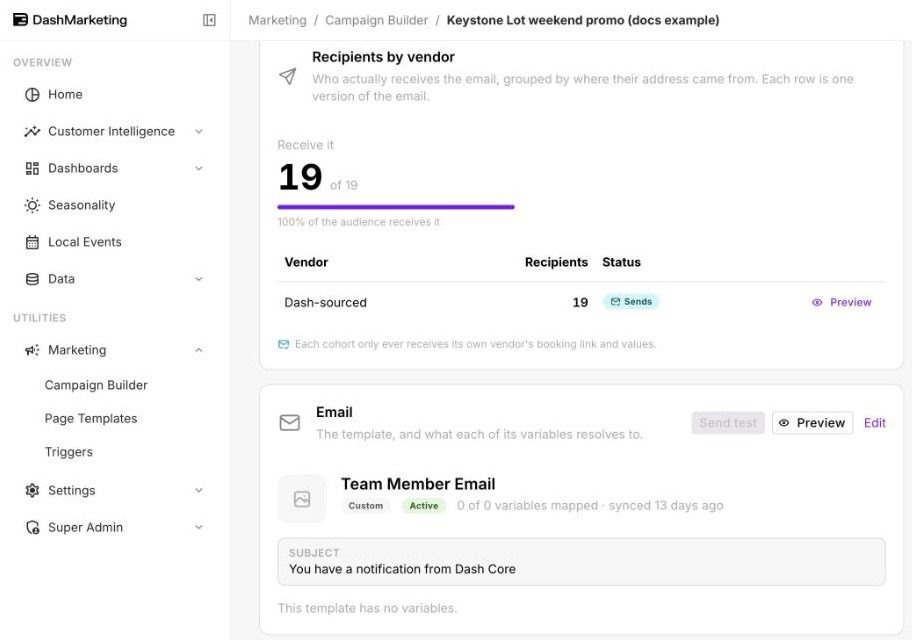This screenshot has width=912, height=640.
Task: Click the Seasonality sun icon
Action: point(33,205)
